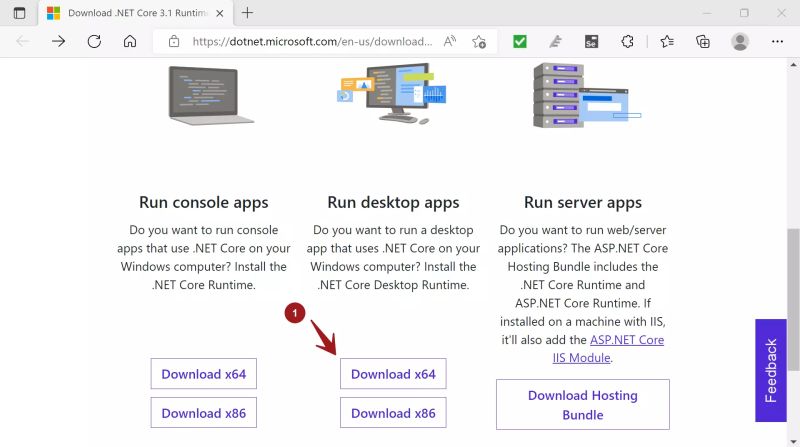Click the vertical scrollbar thumb

click(793, 300)
